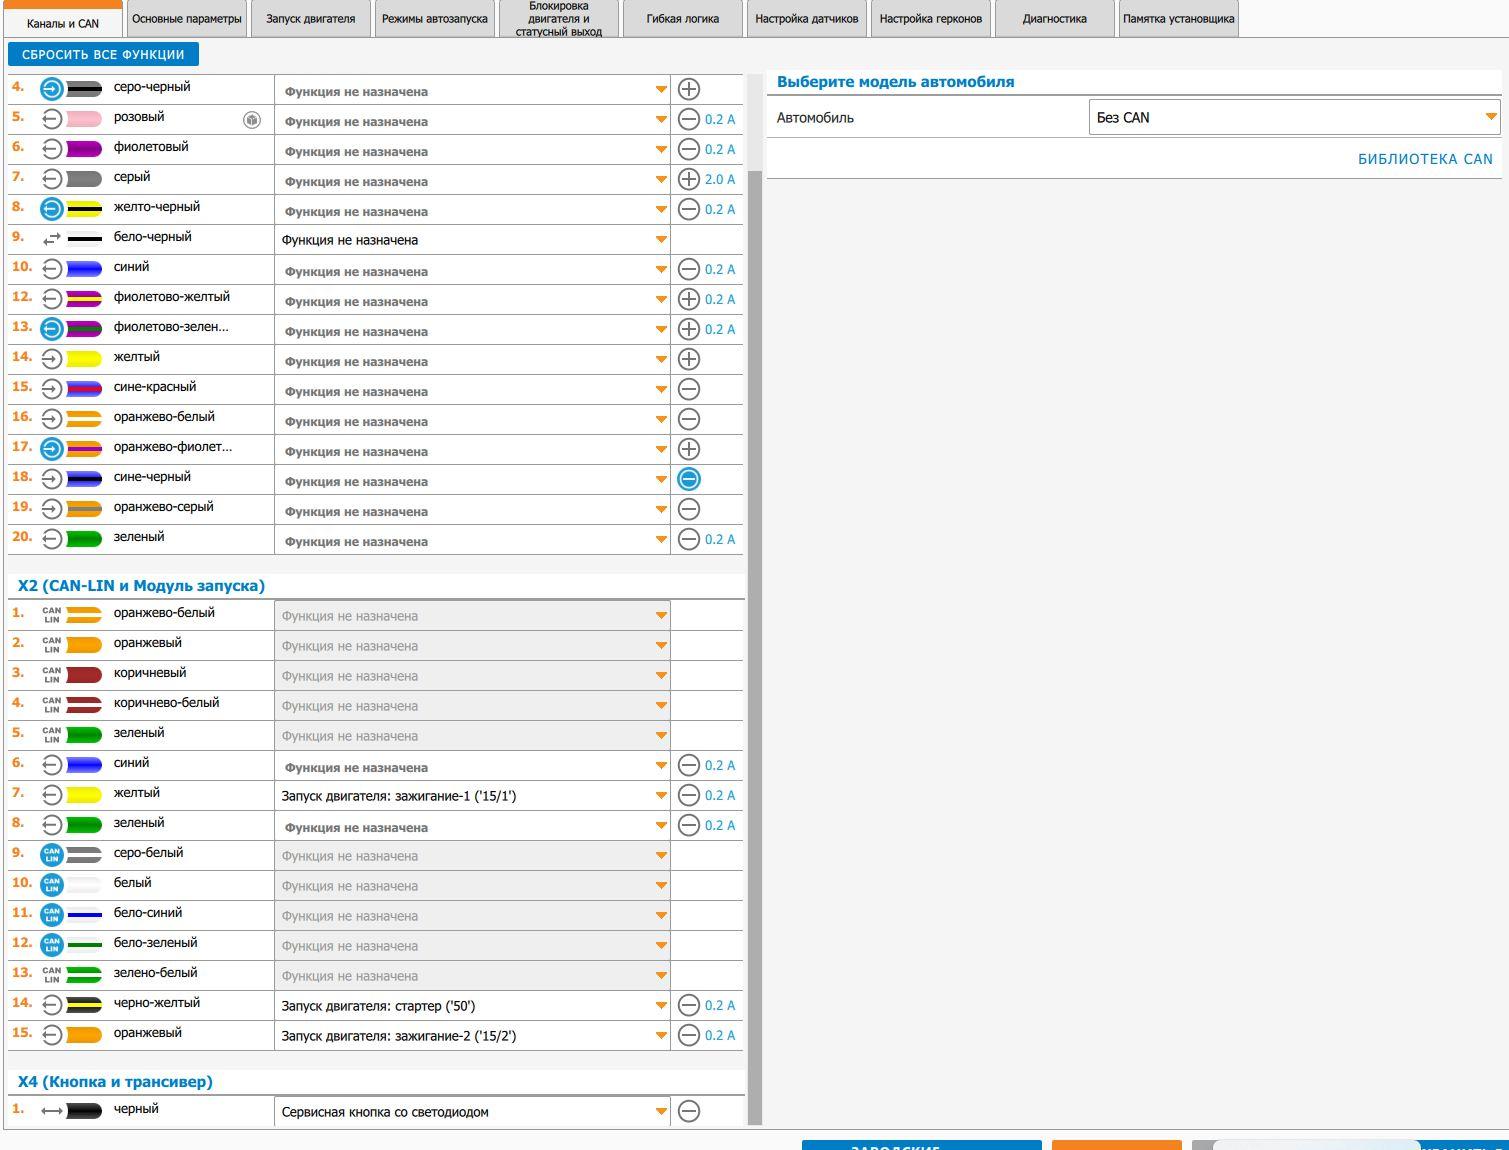Open Запуск двигателя tab
1509x1150 pixels.
pos(311,19)
